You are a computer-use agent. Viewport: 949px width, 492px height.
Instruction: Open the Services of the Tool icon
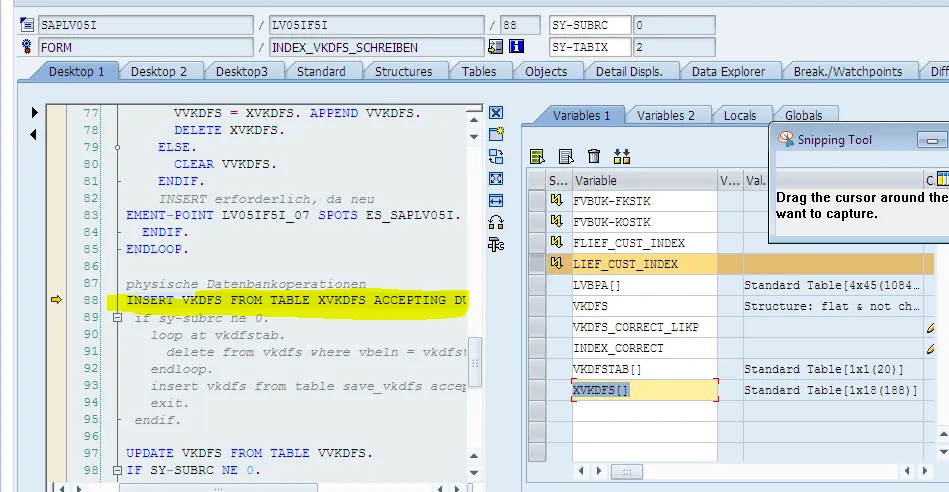point(496,244)
